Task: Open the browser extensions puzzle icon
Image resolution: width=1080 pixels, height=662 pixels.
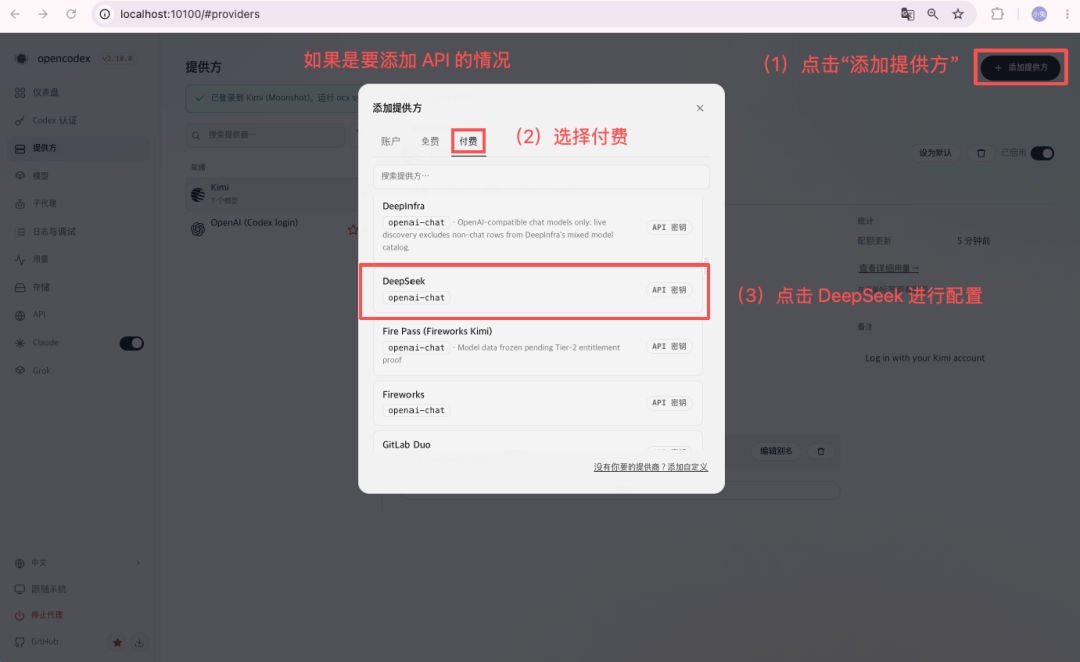Action: pyautogui.click(x=997, y=14)
